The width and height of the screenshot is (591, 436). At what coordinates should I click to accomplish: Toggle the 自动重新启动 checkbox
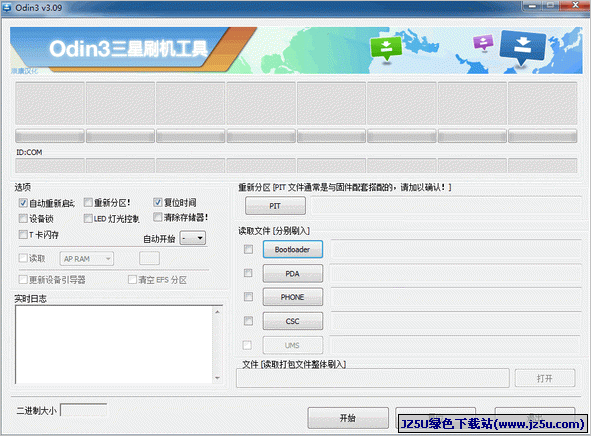23,203
